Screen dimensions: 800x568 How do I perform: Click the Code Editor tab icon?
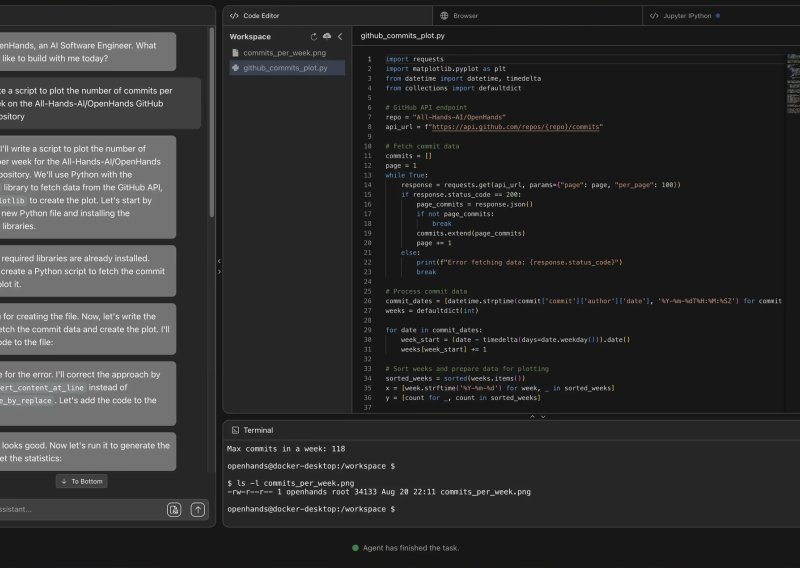[234, 16]
